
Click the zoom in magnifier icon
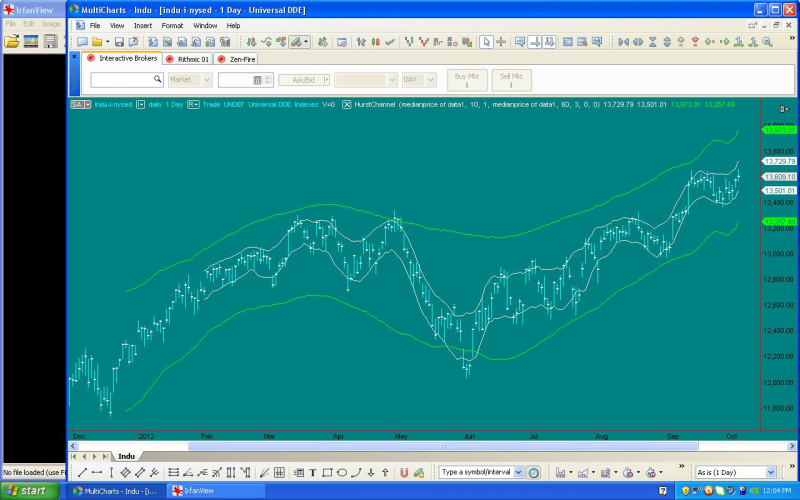[767, 42]
